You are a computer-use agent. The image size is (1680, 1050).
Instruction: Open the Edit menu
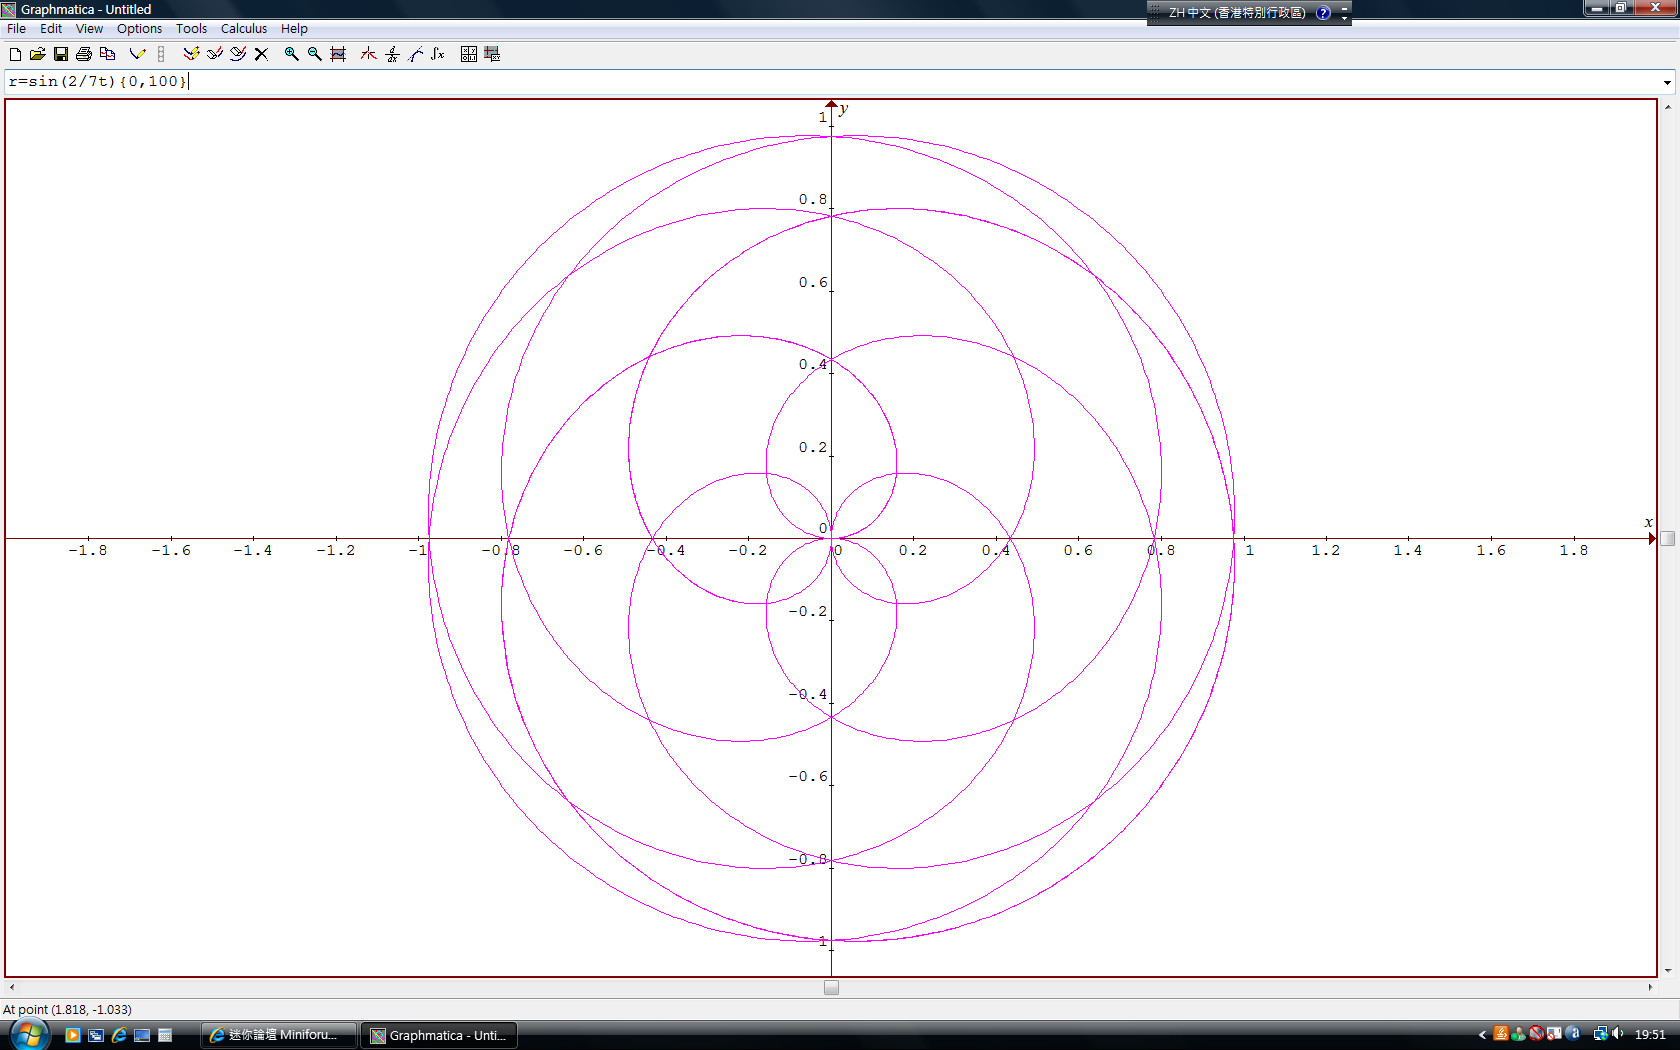click(51, 28)
